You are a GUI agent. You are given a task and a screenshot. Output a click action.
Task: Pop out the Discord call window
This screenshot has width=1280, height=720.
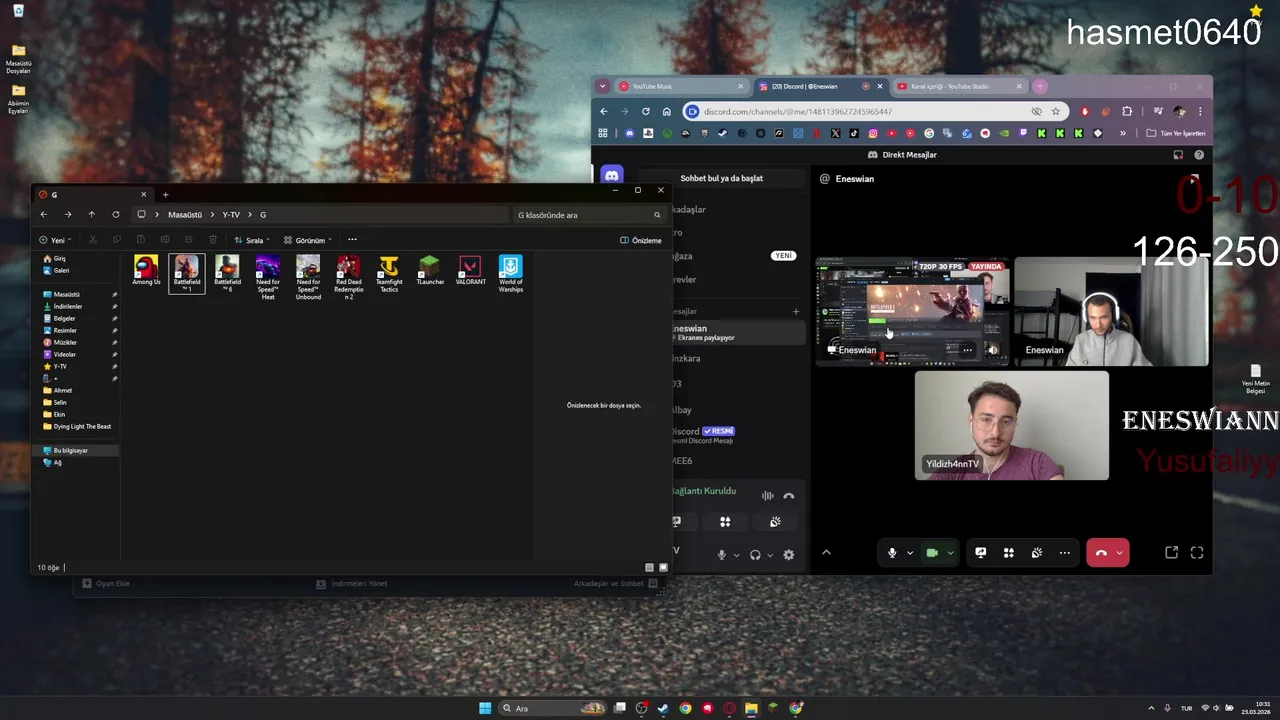click(x=1172, y=552)
